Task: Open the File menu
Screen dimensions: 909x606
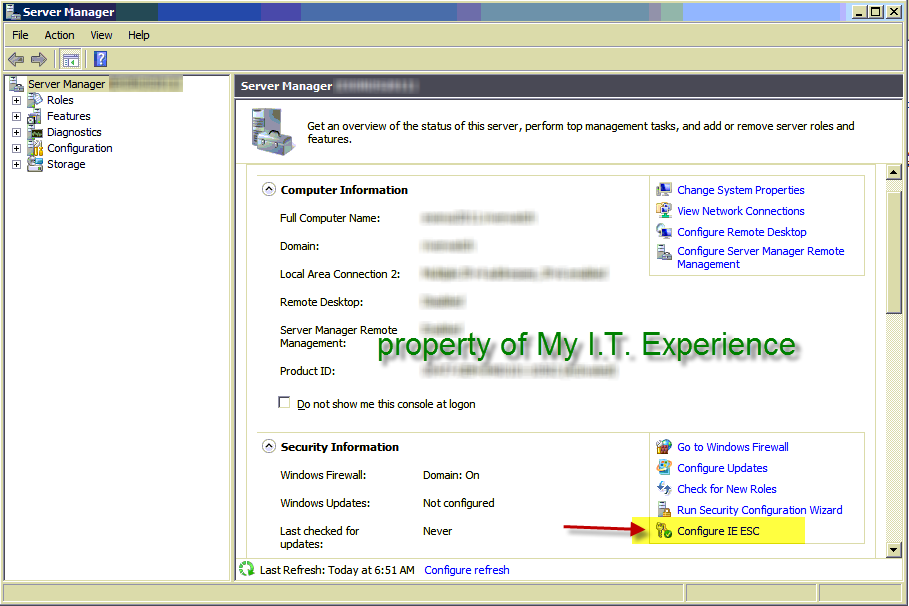Action: [x=20, y=35]
